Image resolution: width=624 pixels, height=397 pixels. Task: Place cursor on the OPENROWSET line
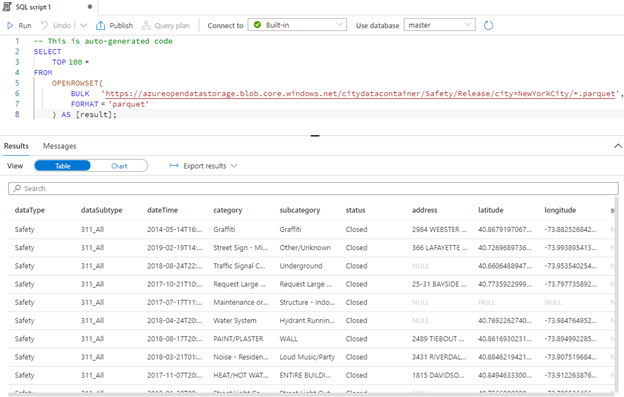[77, 83]
